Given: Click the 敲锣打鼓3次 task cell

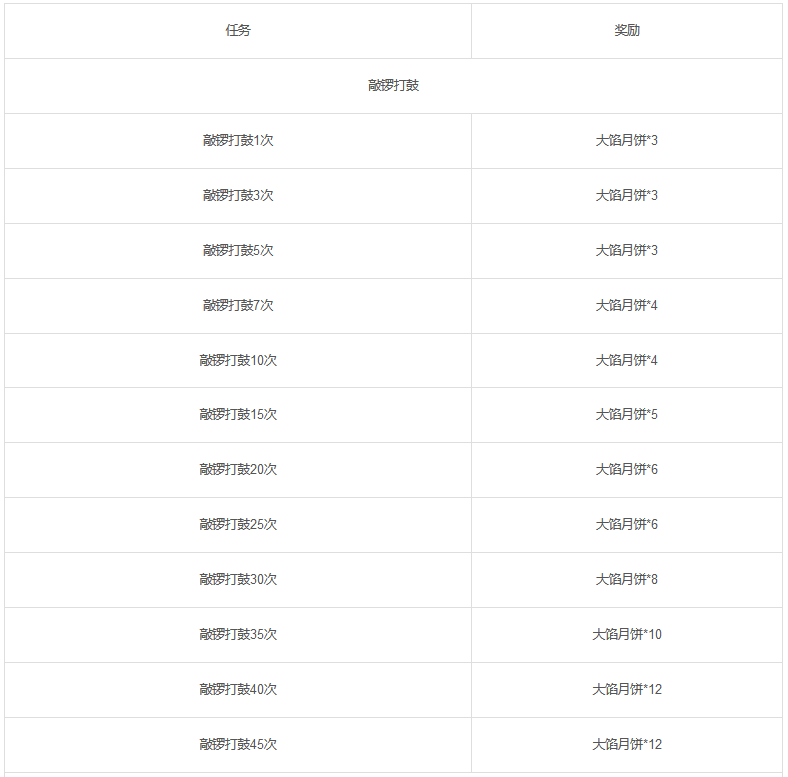Looking at the screenshot, I should pyautogui.click(x=238, y=196).
